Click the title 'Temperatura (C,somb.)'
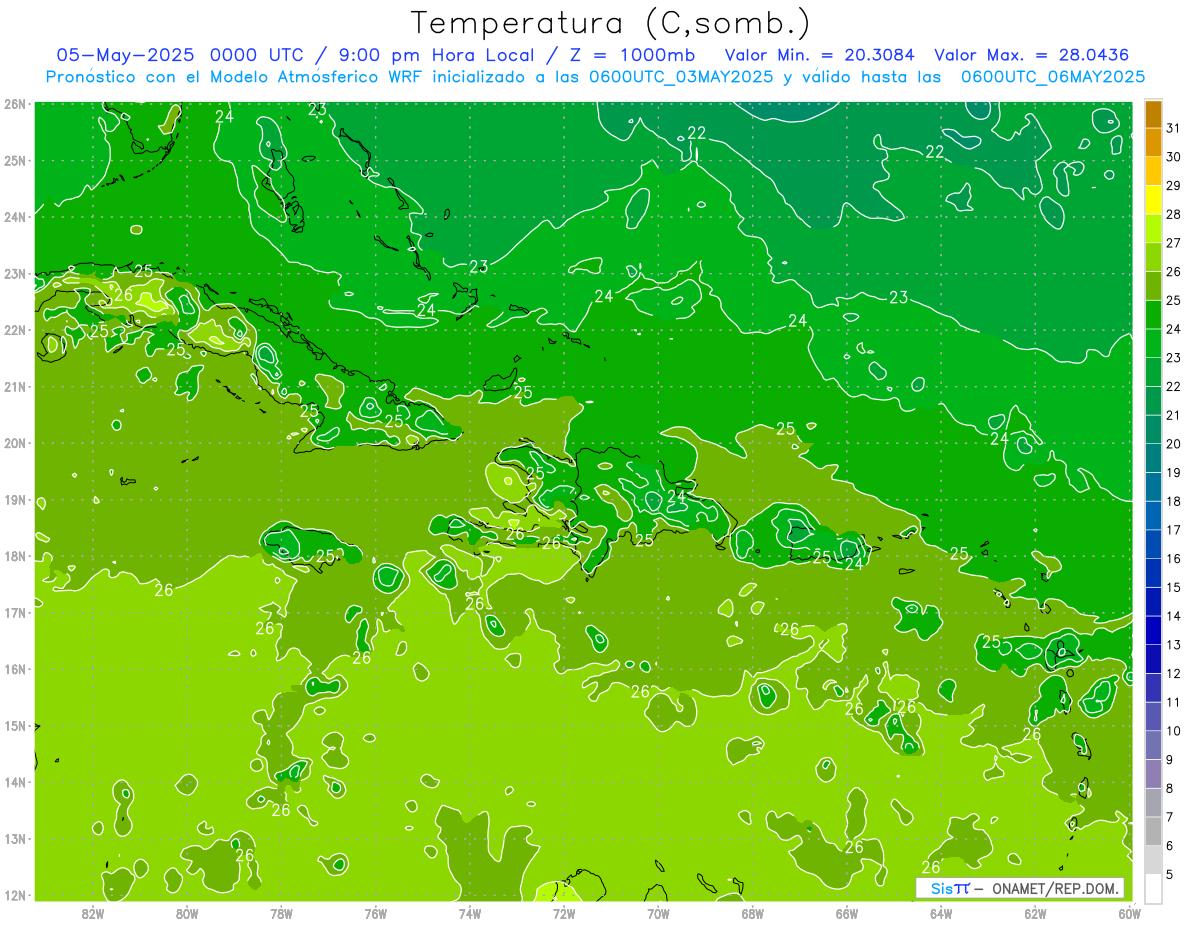Viewport: 1200px width, 927px height. point(611,22)
